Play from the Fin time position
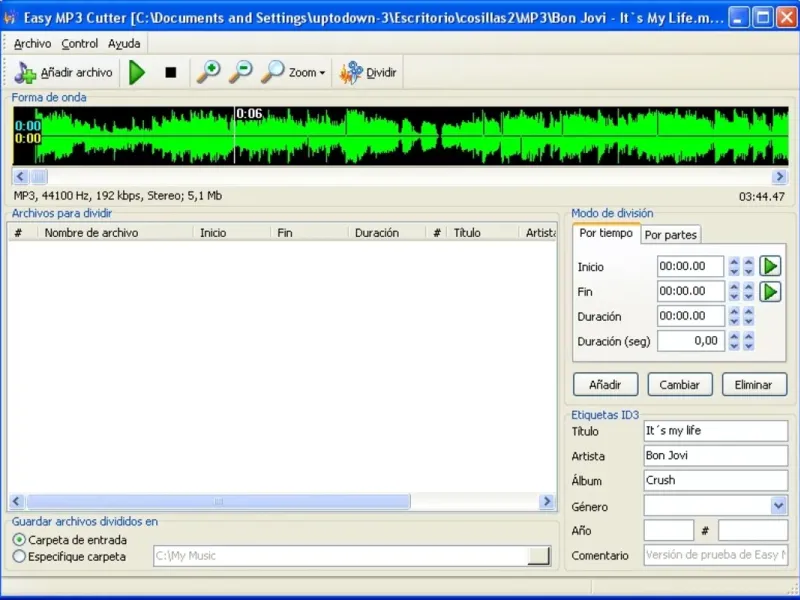The width and height of the screenshot is (800, 600). click(770, 291)
